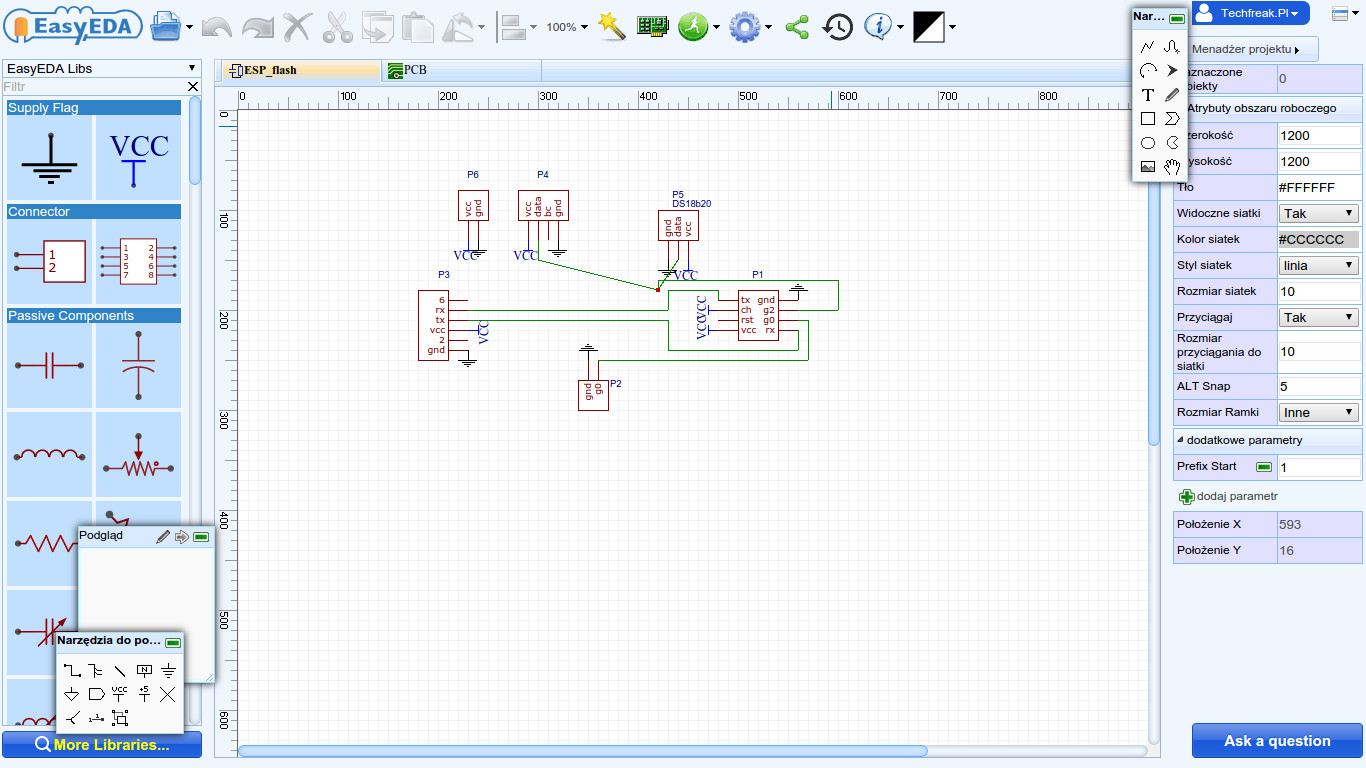Image resolution: width=1366 pixels, height=768 pixels.
Task: Select the net label tool
Action: pos(144,670)
